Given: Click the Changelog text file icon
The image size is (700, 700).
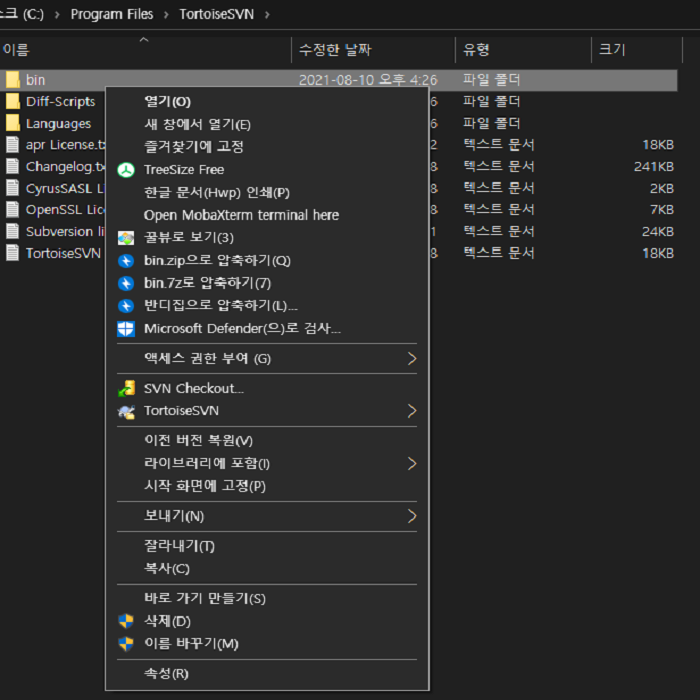Looking at the screenshot, I should pos(12,166).
